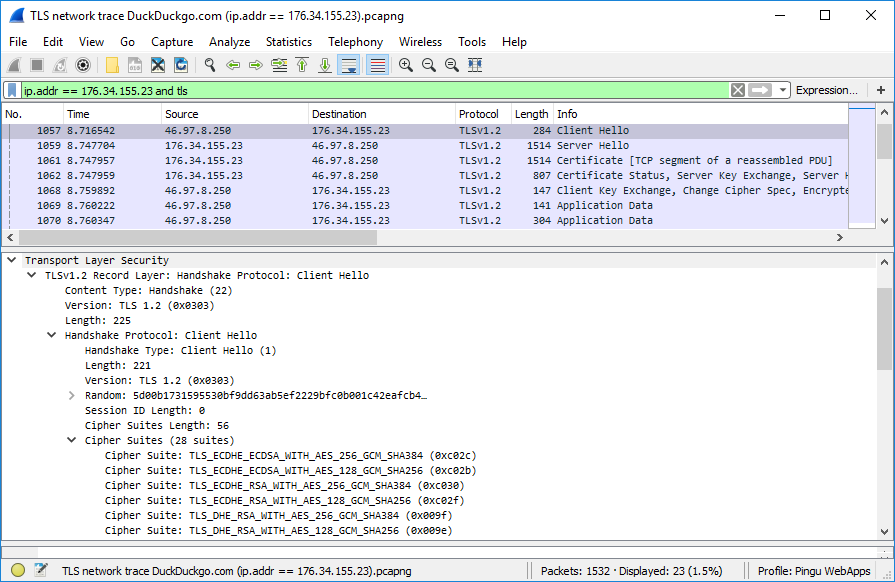The width and height of the screenshot is (895, 582).
Task: Jump to first packet icon
Action: 302,65
